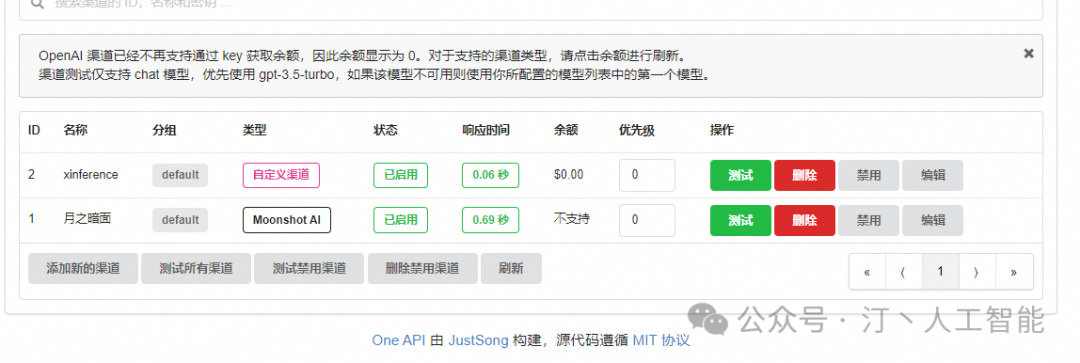Screen dimensions: 1080x363
Task: Open the JustSong link in footer
Action: point(479,340)
